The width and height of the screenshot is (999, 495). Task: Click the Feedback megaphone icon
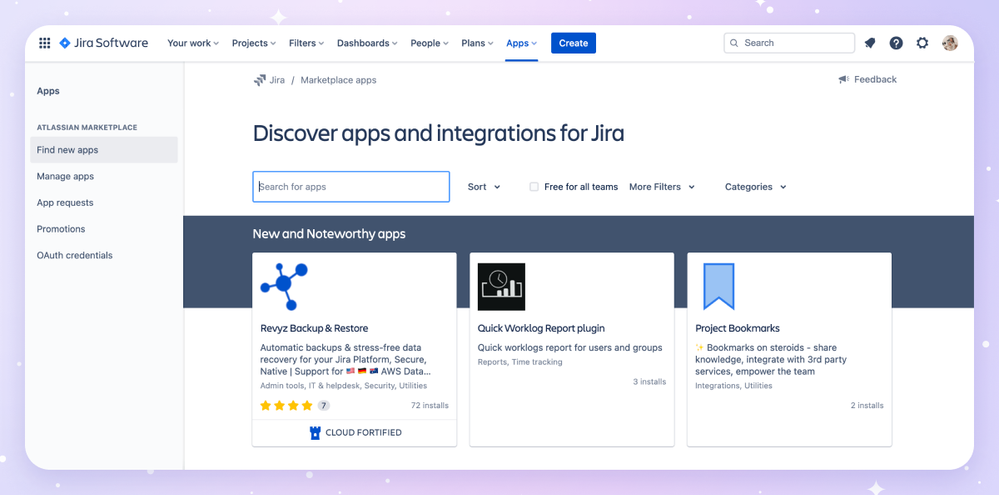click(x=844, y=80)
